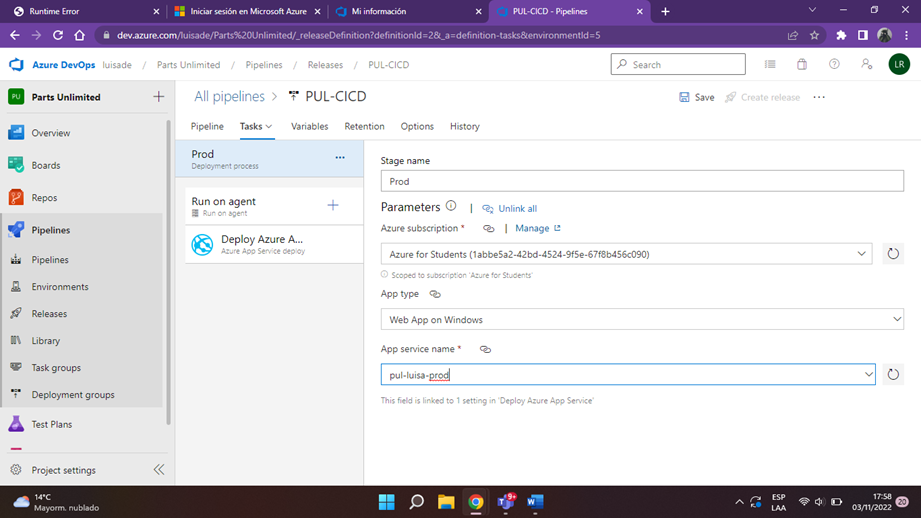Bookmark this page with star icon
The image size is (921, 518).
click(814, 35)
